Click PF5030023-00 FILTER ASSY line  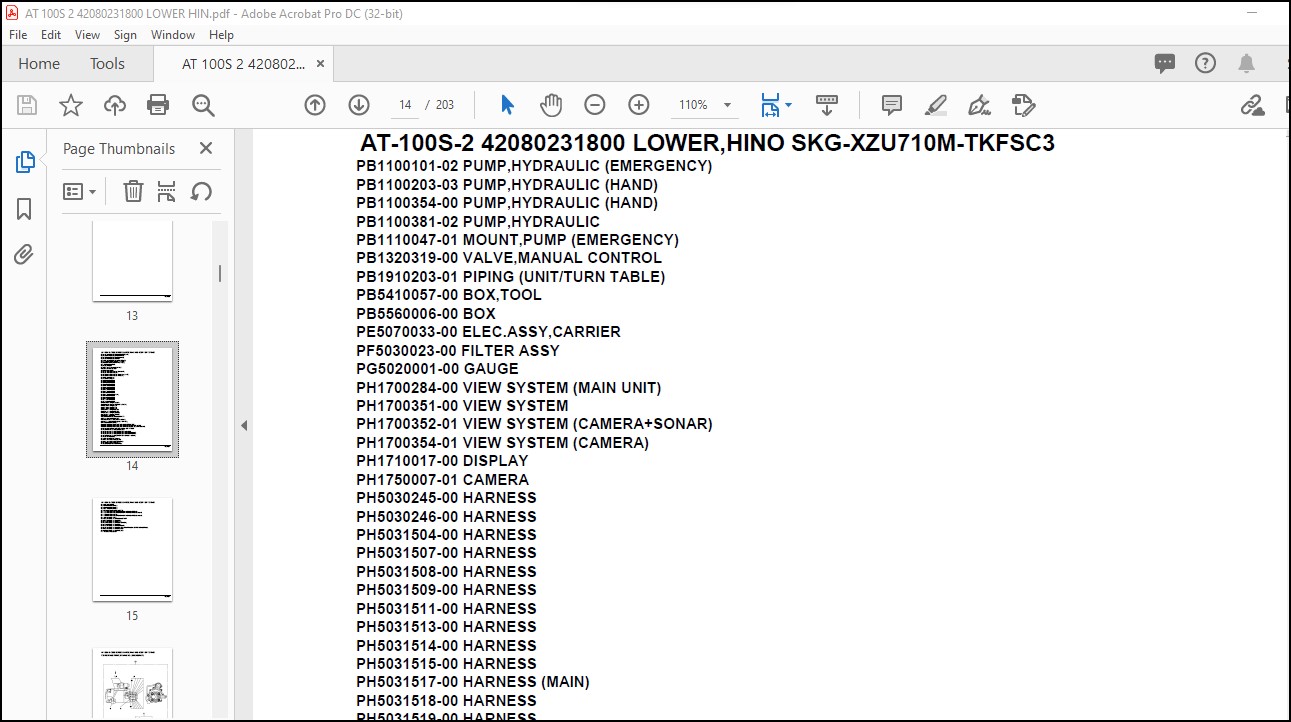click(x=458, y=351)
